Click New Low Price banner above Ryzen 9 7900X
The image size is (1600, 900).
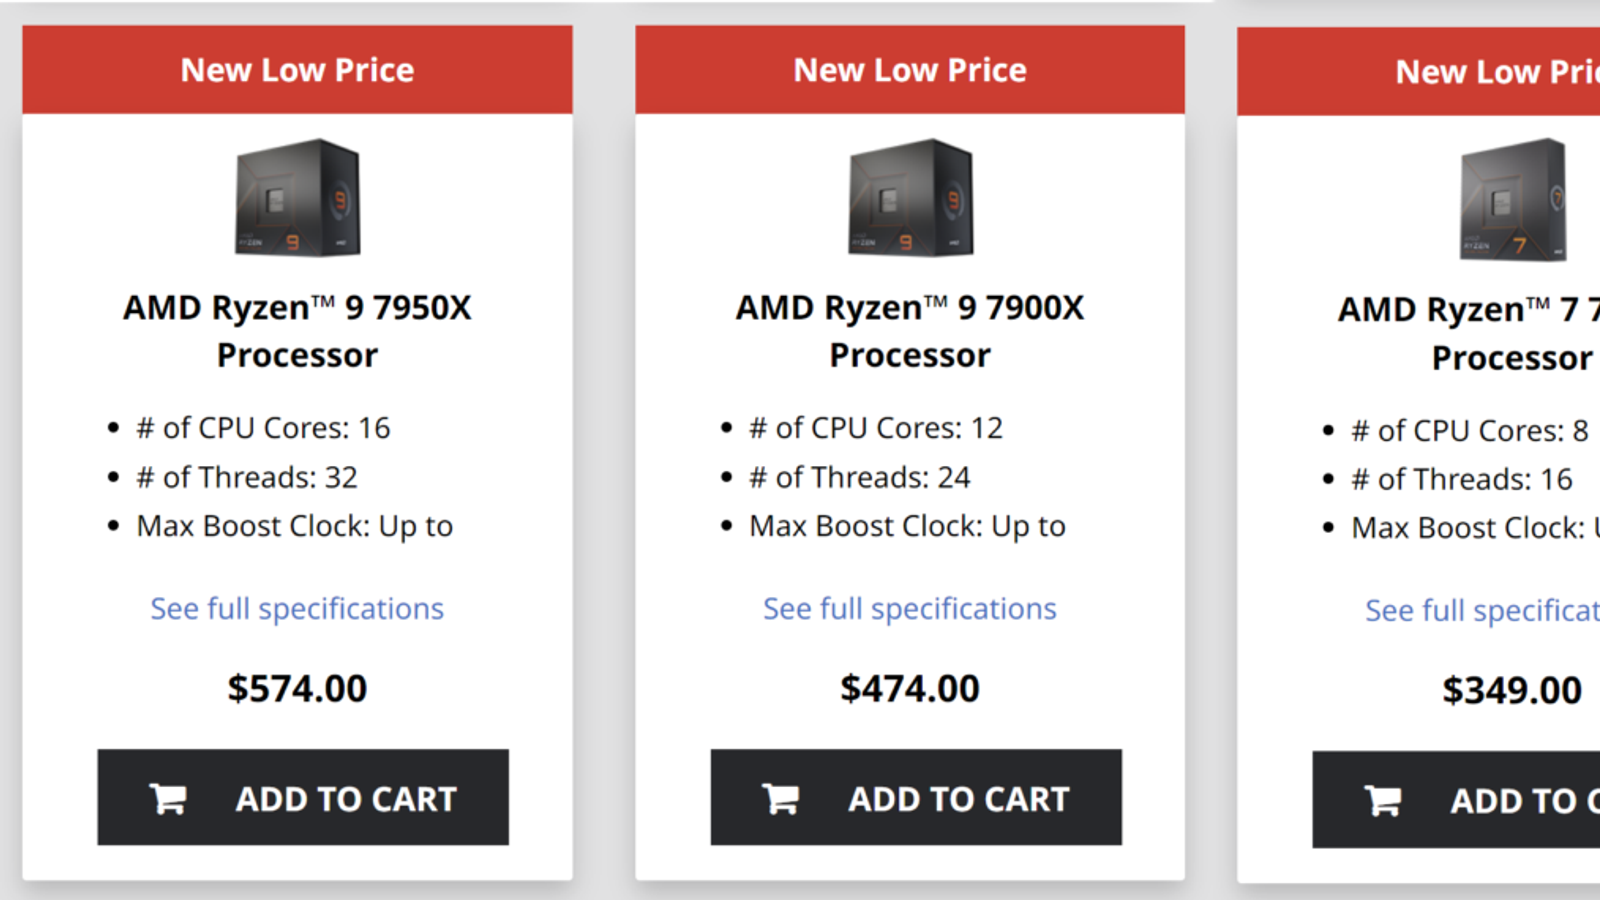click(910, 70)
